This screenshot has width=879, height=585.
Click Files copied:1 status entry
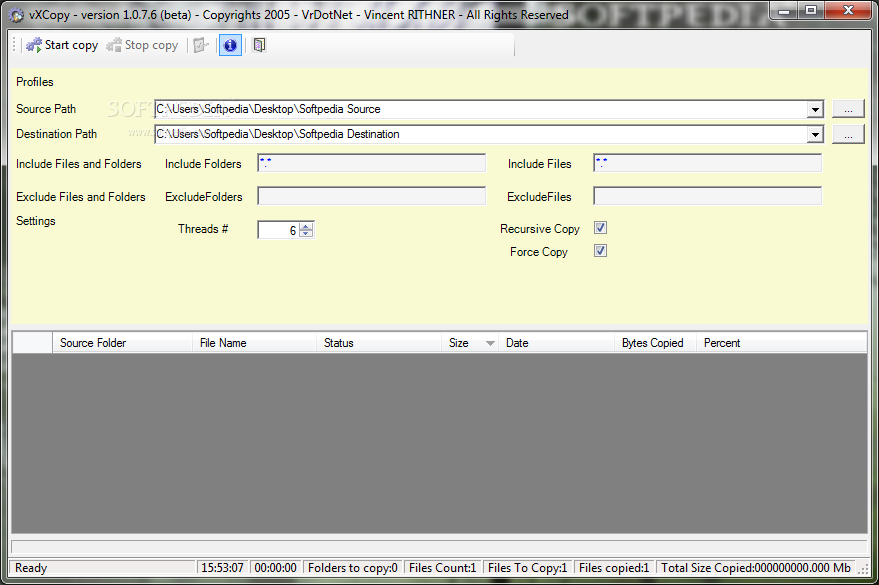614,568
